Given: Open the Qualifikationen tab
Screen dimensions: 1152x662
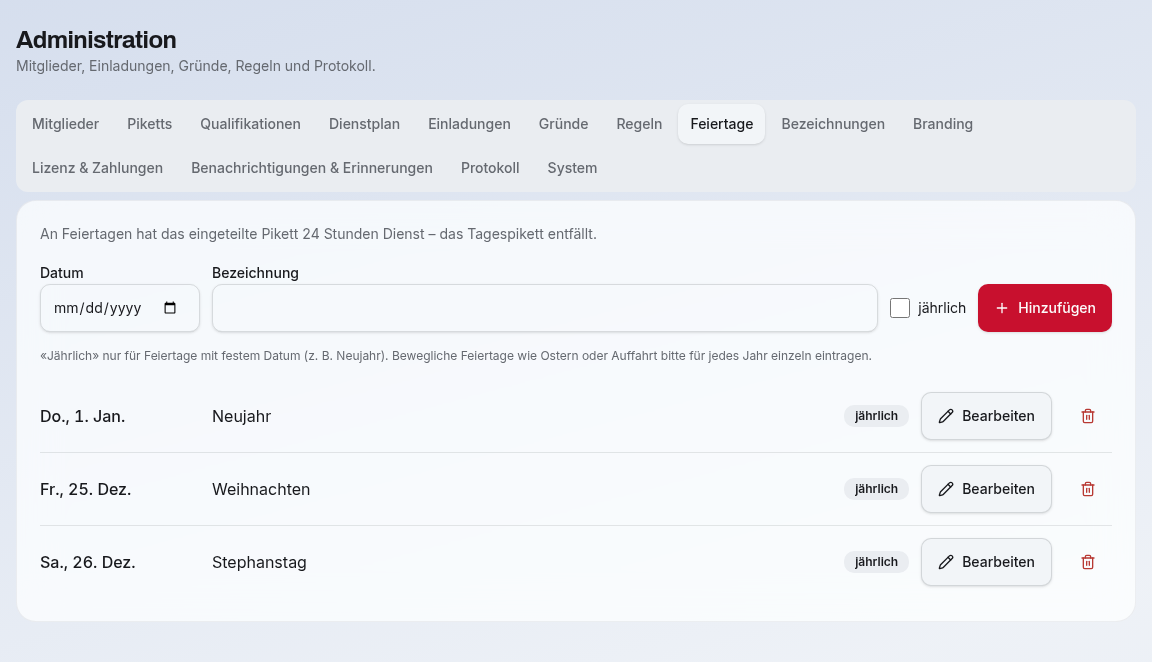Looking at the screenshot, I should pyautogui.click(x=251, y=124).
